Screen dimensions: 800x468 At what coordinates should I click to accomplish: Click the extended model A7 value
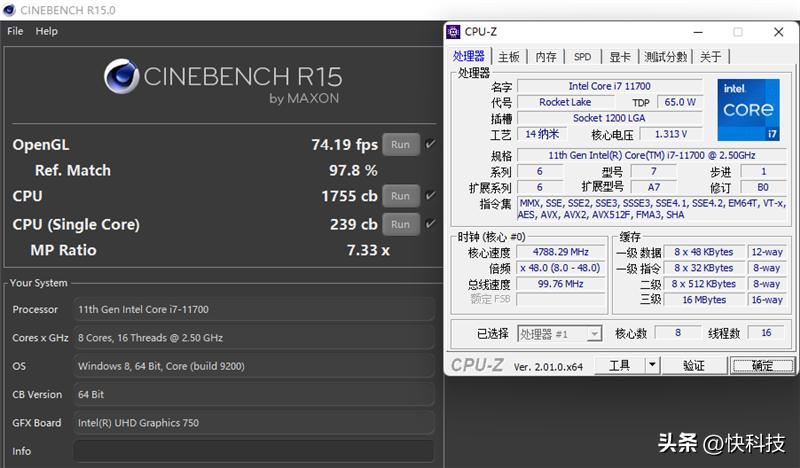[x=654, y=187]
